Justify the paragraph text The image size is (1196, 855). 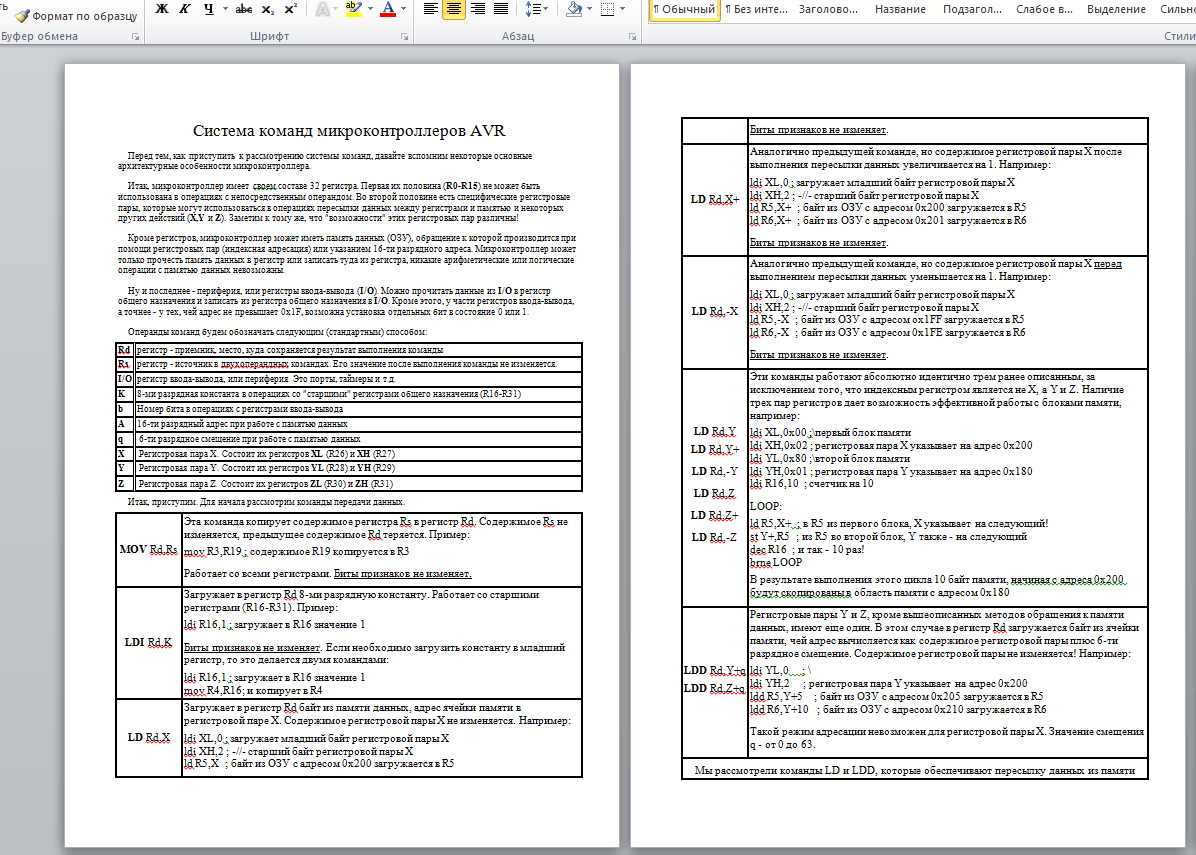click(x=501, y=9)
